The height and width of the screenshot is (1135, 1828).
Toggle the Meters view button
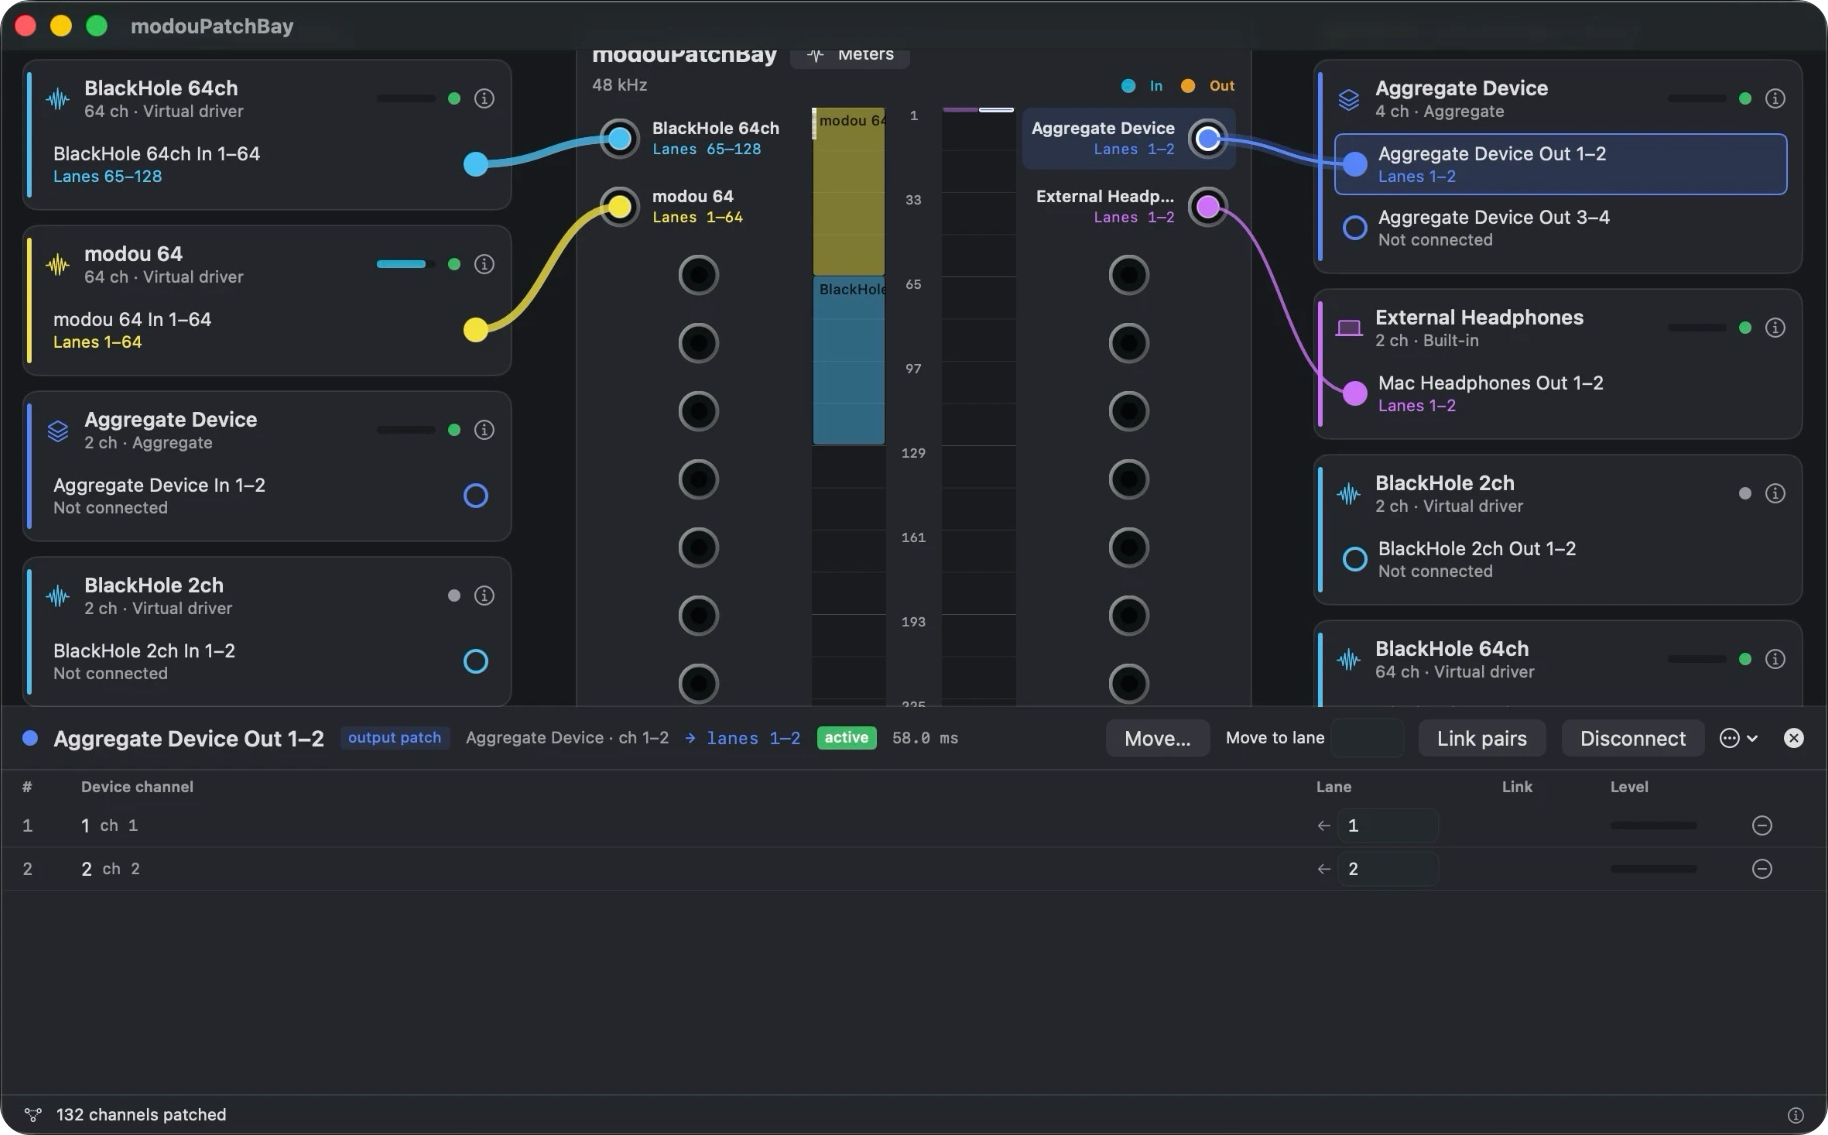(x=850, y=55)
